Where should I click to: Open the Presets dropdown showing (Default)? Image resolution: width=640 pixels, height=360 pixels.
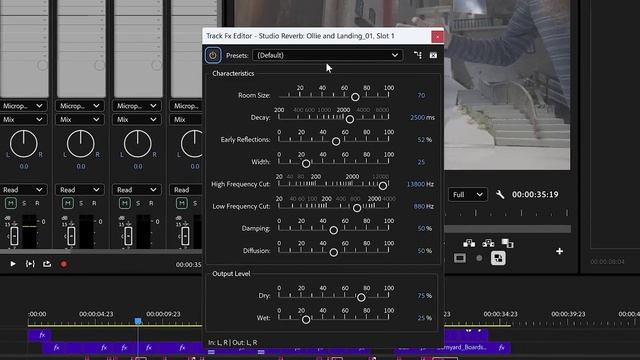click(x=327, y=55)
